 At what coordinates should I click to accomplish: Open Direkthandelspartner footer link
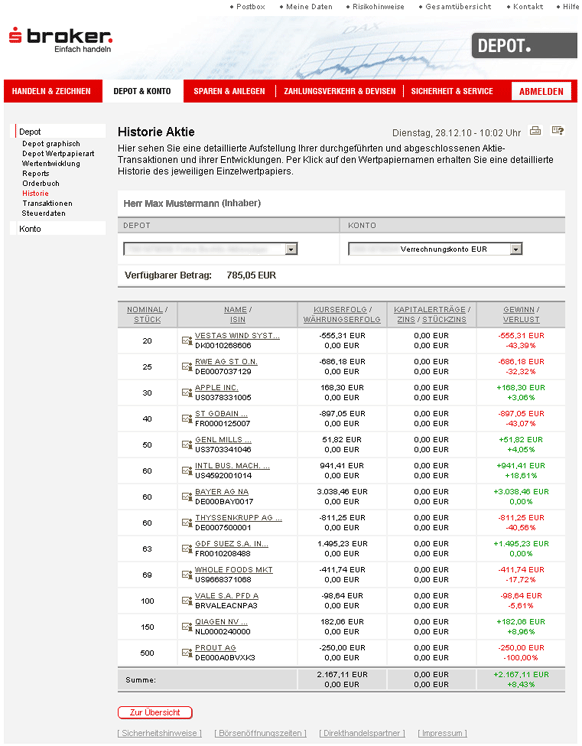362,733
